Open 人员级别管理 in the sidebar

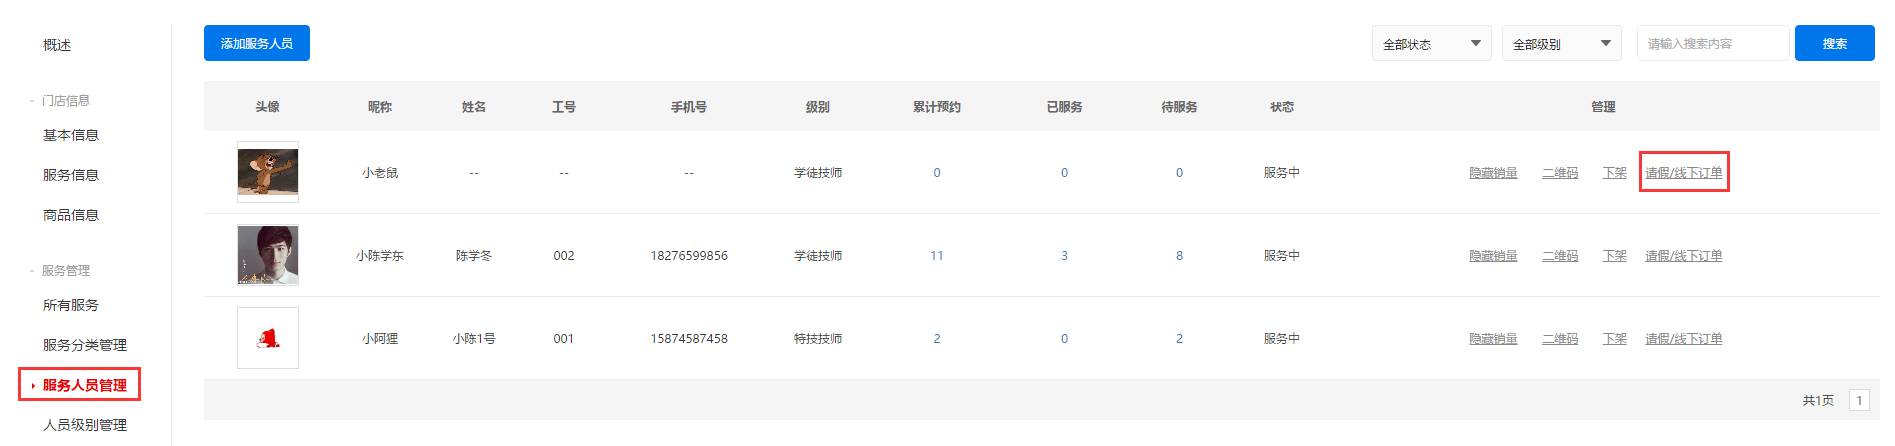tap(85, 425)
